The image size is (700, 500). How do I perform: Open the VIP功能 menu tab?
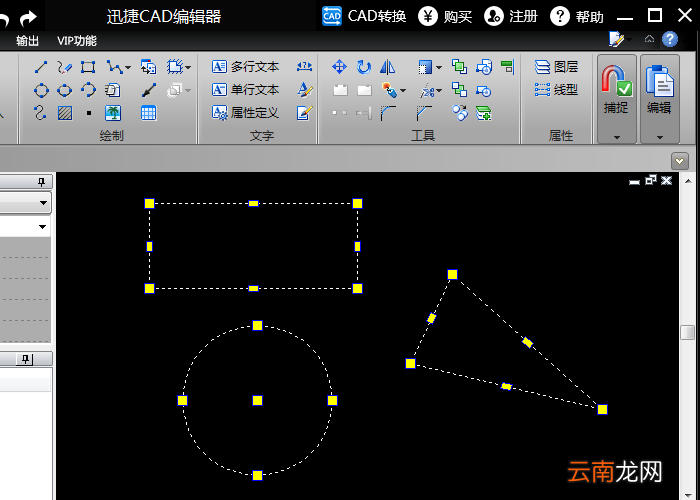point(77,41)
